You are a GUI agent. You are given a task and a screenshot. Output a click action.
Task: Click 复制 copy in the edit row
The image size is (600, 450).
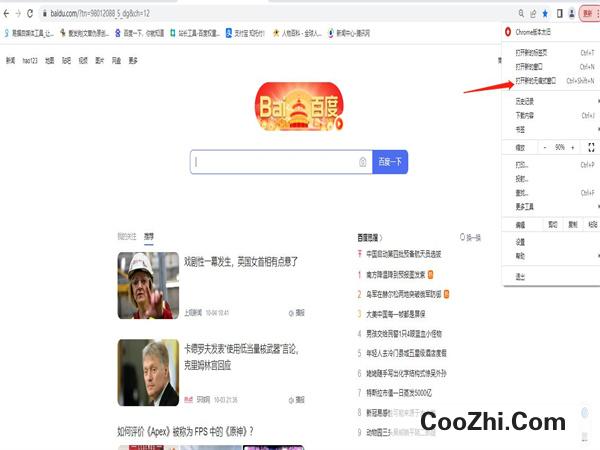pos(573,225)
